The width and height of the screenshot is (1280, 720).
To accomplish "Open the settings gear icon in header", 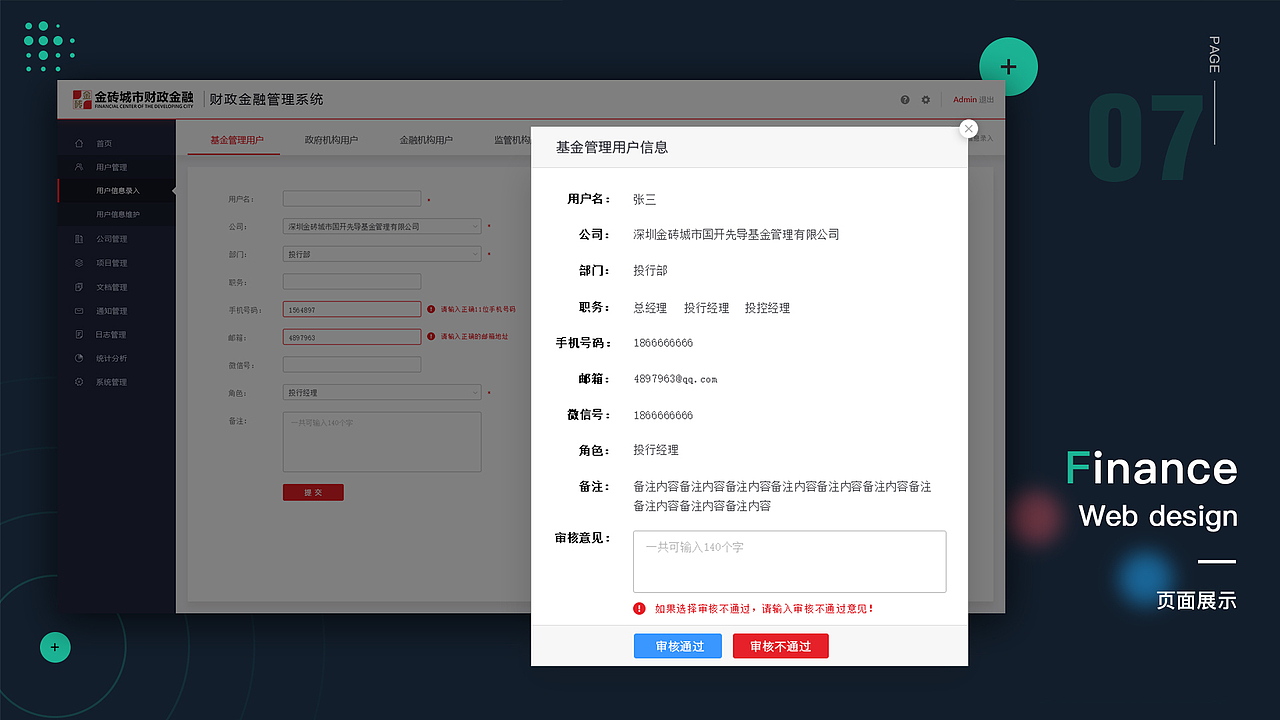I will coord(926,100).
